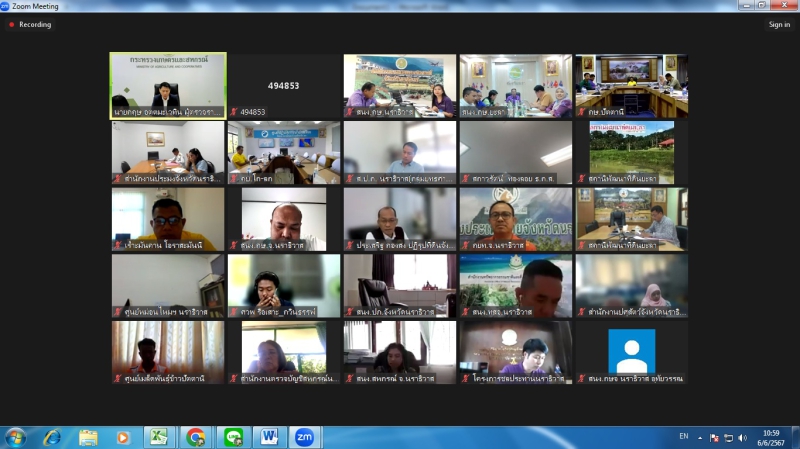The image size is (800, 449).
Task: Select the participant tile with blue avatar placeholder
Action: pyautogui.click(x=631, y=351)
